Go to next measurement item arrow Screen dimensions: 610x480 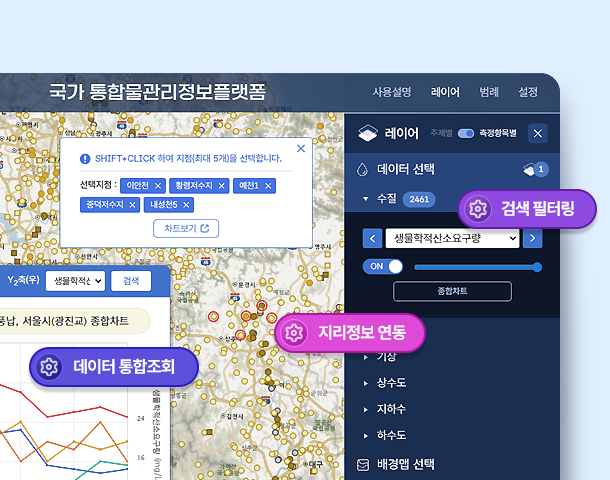click(x=533, y=238)
